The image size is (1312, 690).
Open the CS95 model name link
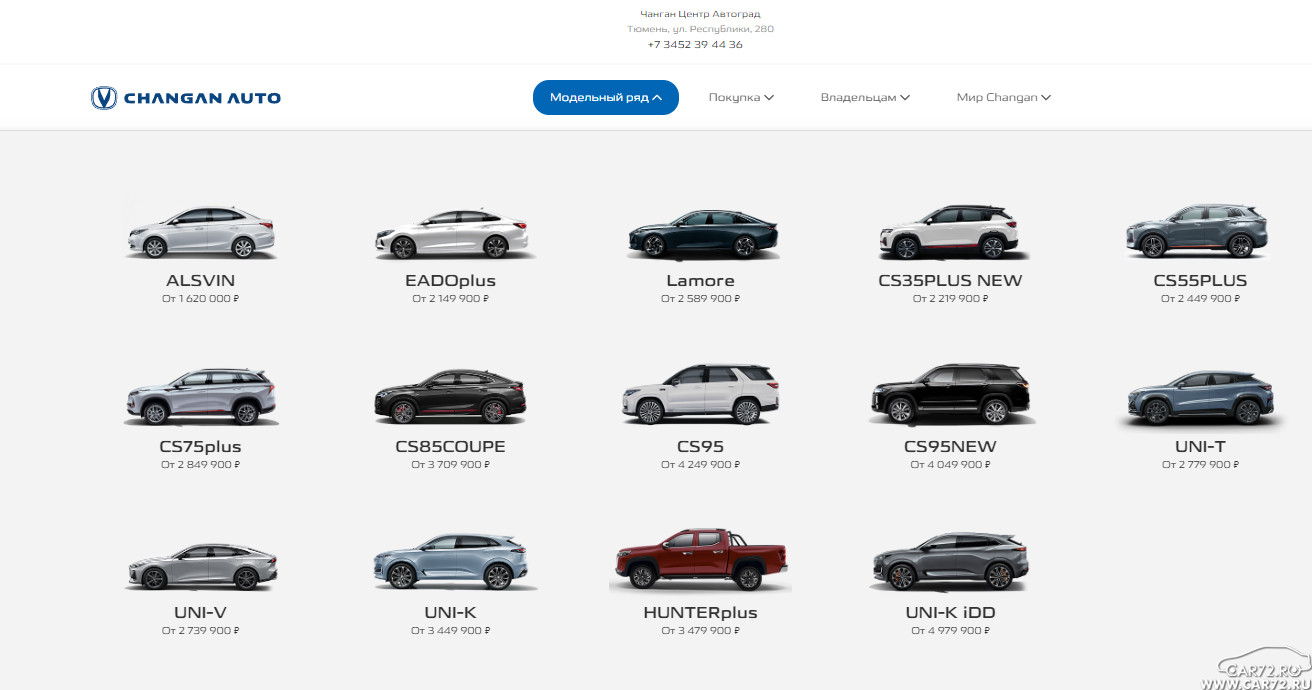[700, 447]
